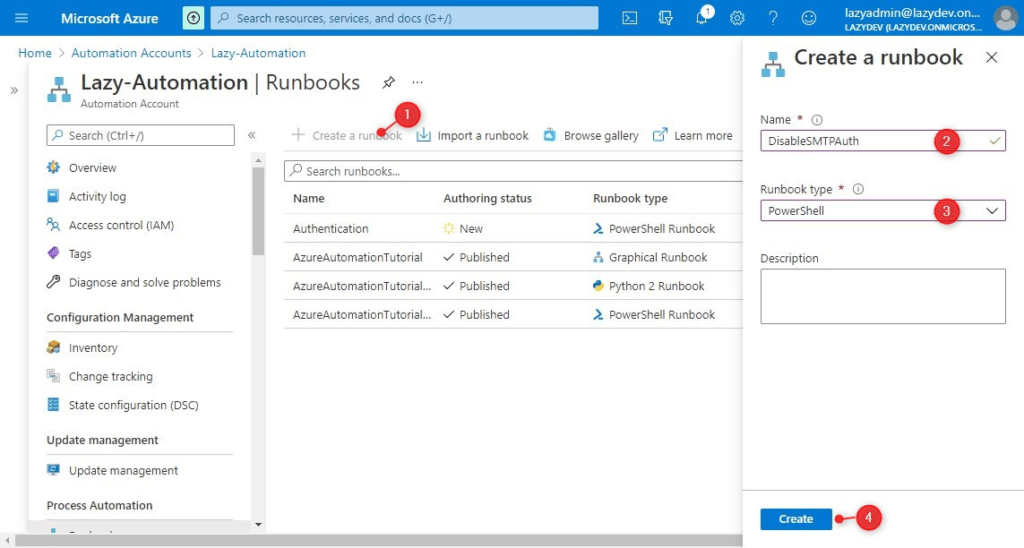
Task: Click the Search runbooks field
Action: click(513, 171)
